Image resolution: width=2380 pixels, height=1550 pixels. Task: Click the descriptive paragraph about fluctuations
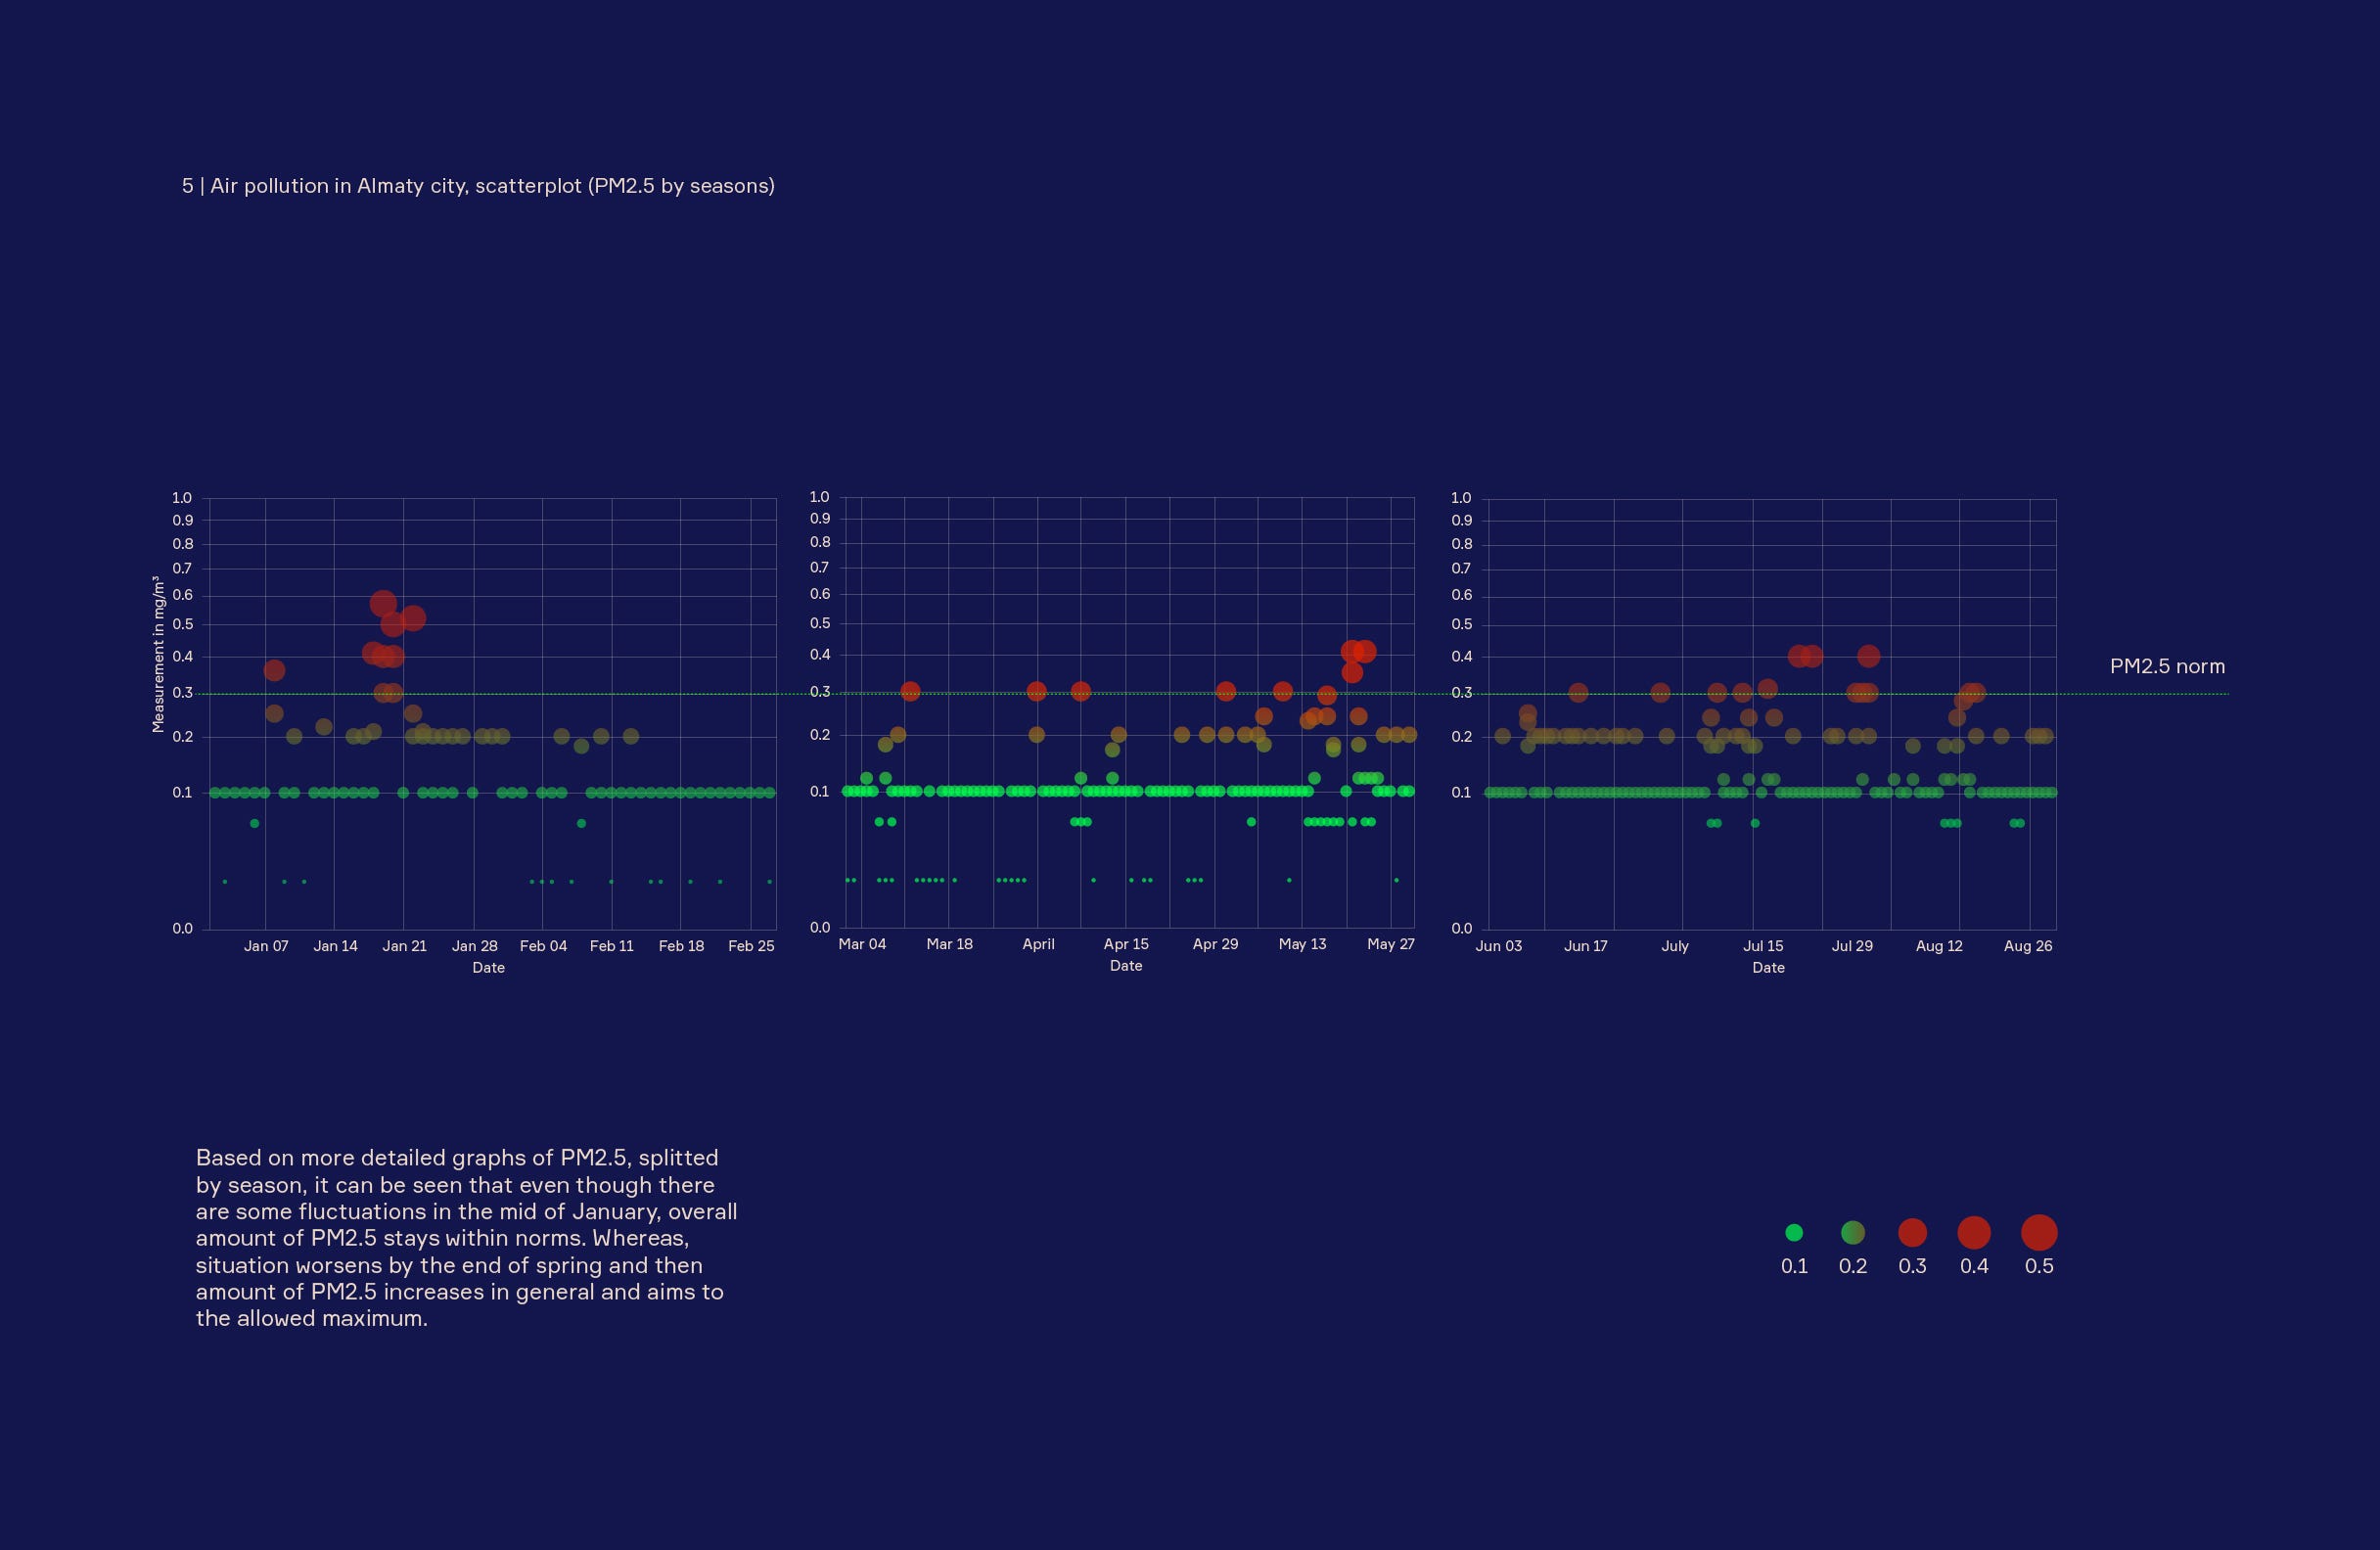coord(466,1238)
